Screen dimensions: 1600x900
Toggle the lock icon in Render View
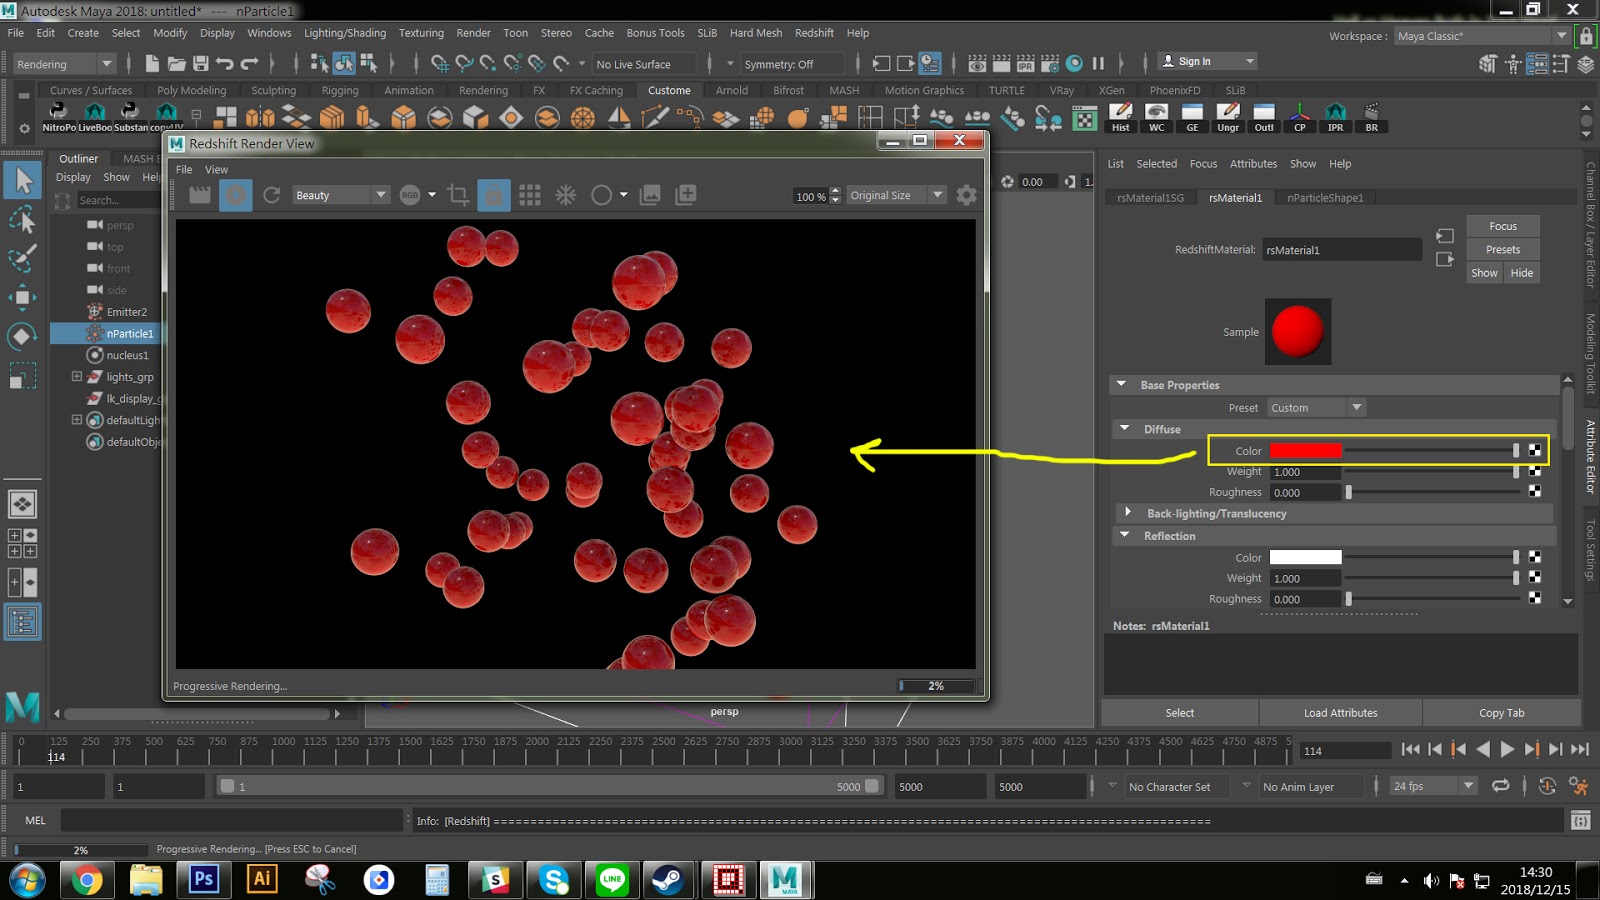click(494, 195)
